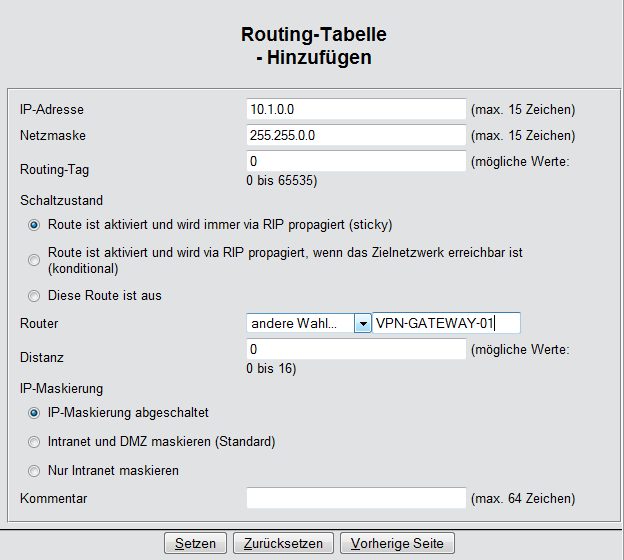The height and width of the screenshot is (560, 624).
Task: Choose 'Nur Intranet maskieren' option
Action: [35, 470]
